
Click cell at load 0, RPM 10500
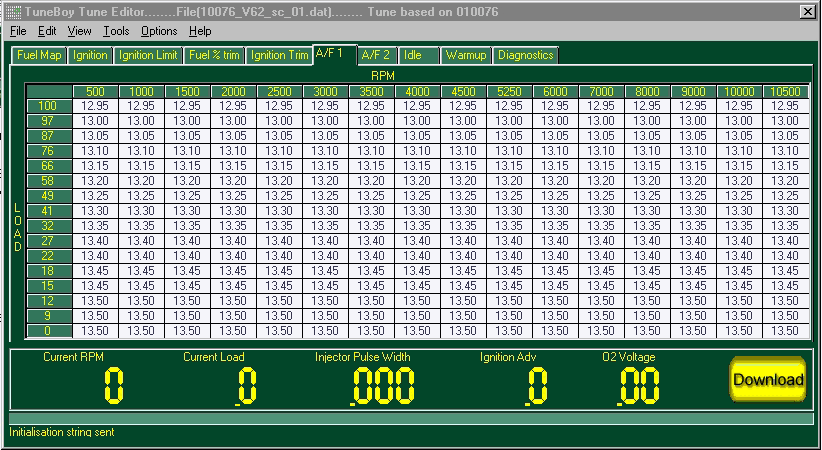point(786,331)
